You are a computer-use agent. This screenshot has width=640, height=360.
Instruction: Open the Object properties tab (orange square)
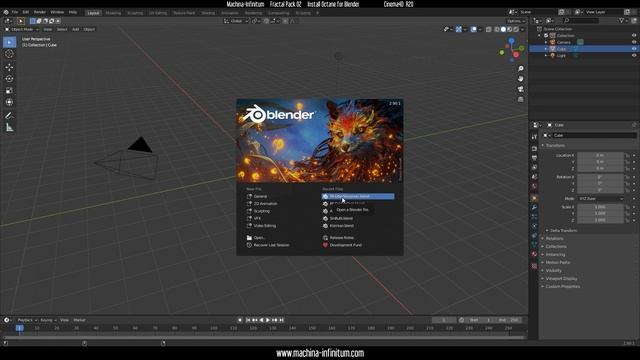[x=534, y=198]
